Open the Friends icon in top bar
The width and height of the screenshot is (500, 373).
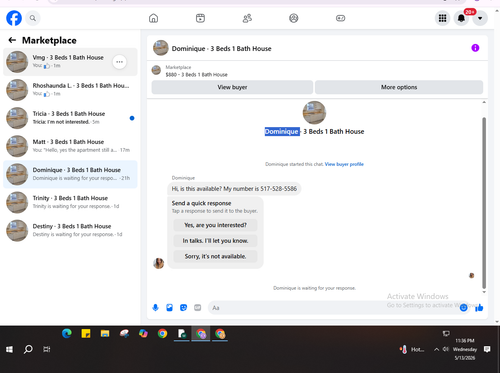[x=247, y=18]
